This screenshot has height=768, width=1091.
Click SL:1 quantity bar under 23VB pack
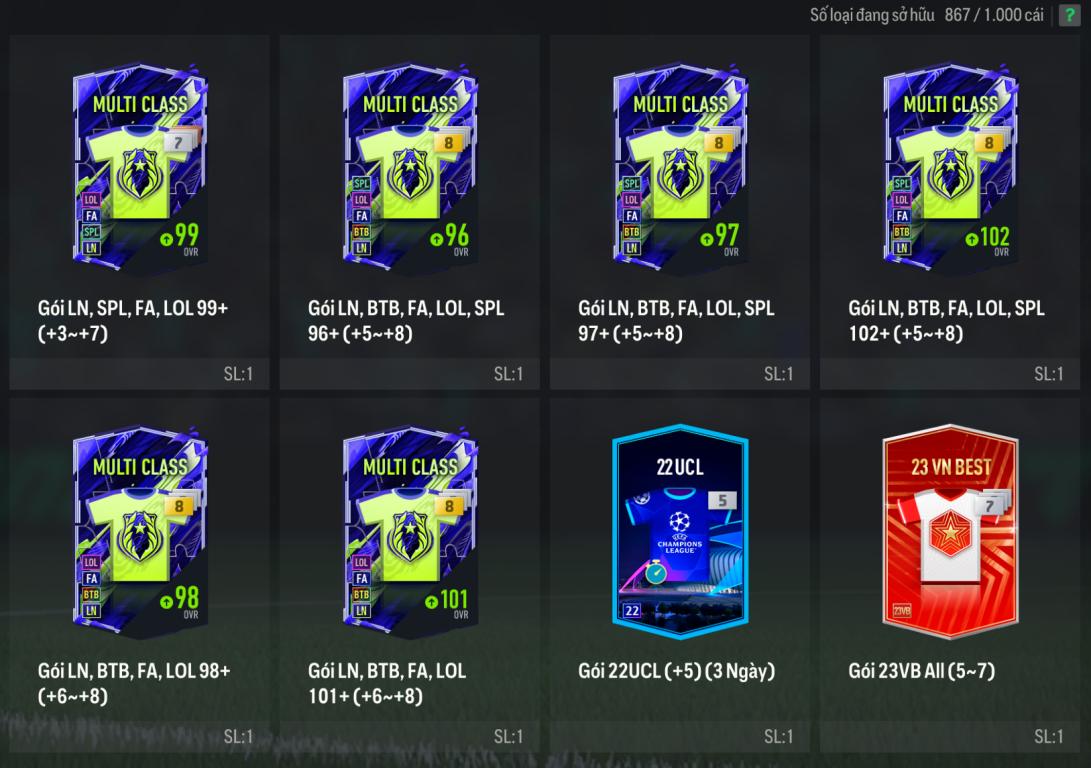pyautogui.click(x=950, y=736)
